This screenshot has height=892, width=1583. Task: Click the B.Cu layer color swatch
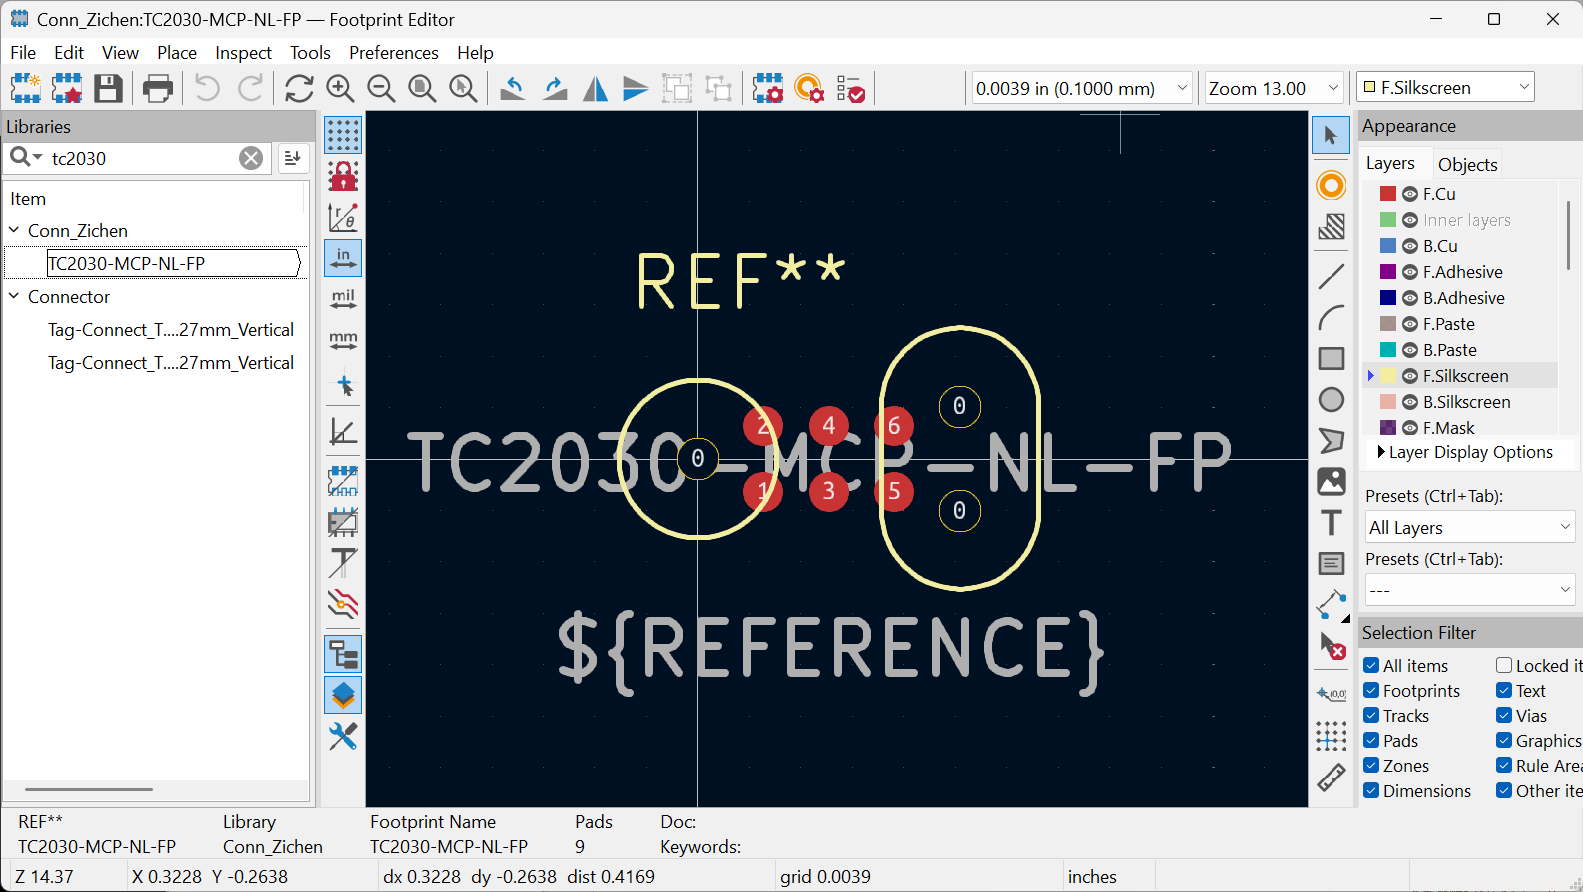click(x=1388, y=246)
